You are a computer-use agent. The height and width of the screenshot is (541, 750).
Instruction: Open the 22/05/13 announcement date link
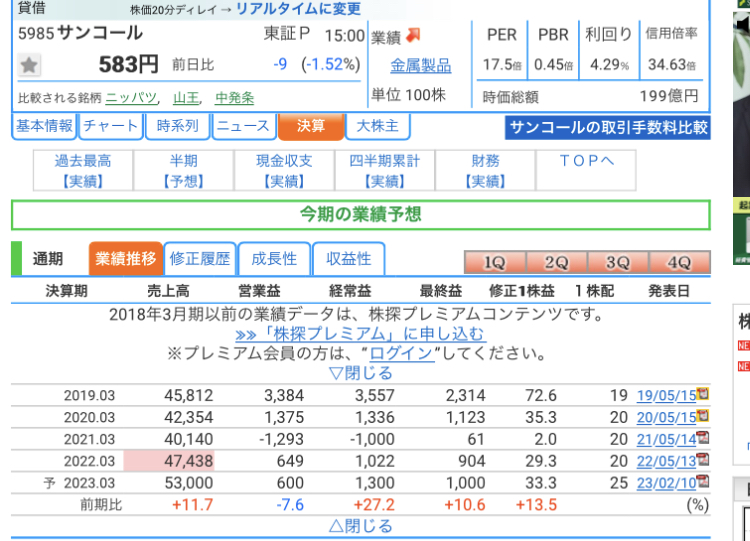666,461
